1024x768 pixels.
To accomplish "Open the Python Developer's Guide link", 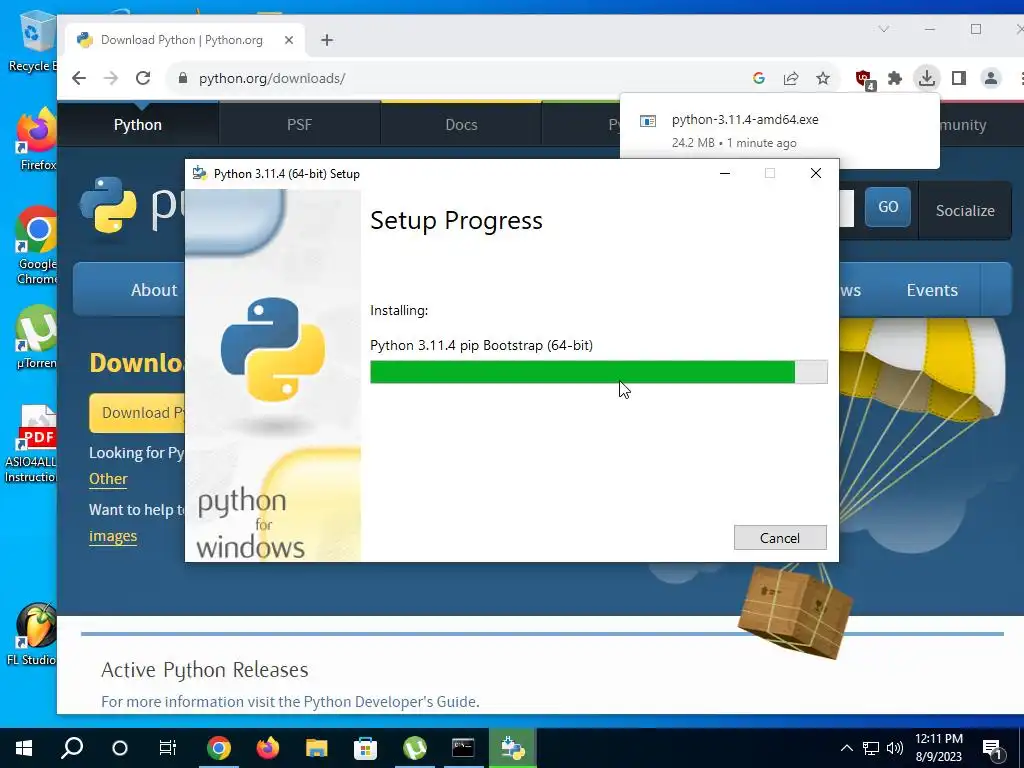I will [390, 701].
